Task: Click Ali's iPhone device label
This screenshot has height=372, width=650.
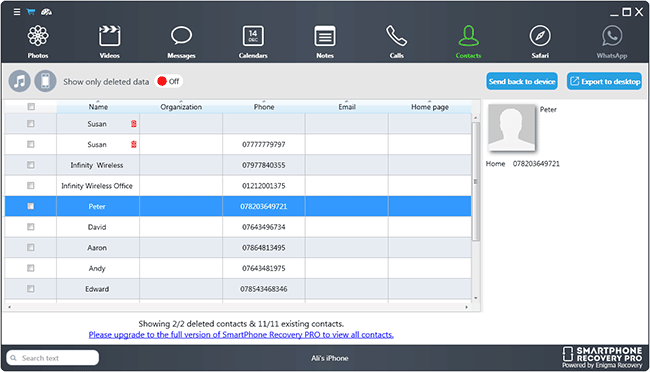Action: 330,358
